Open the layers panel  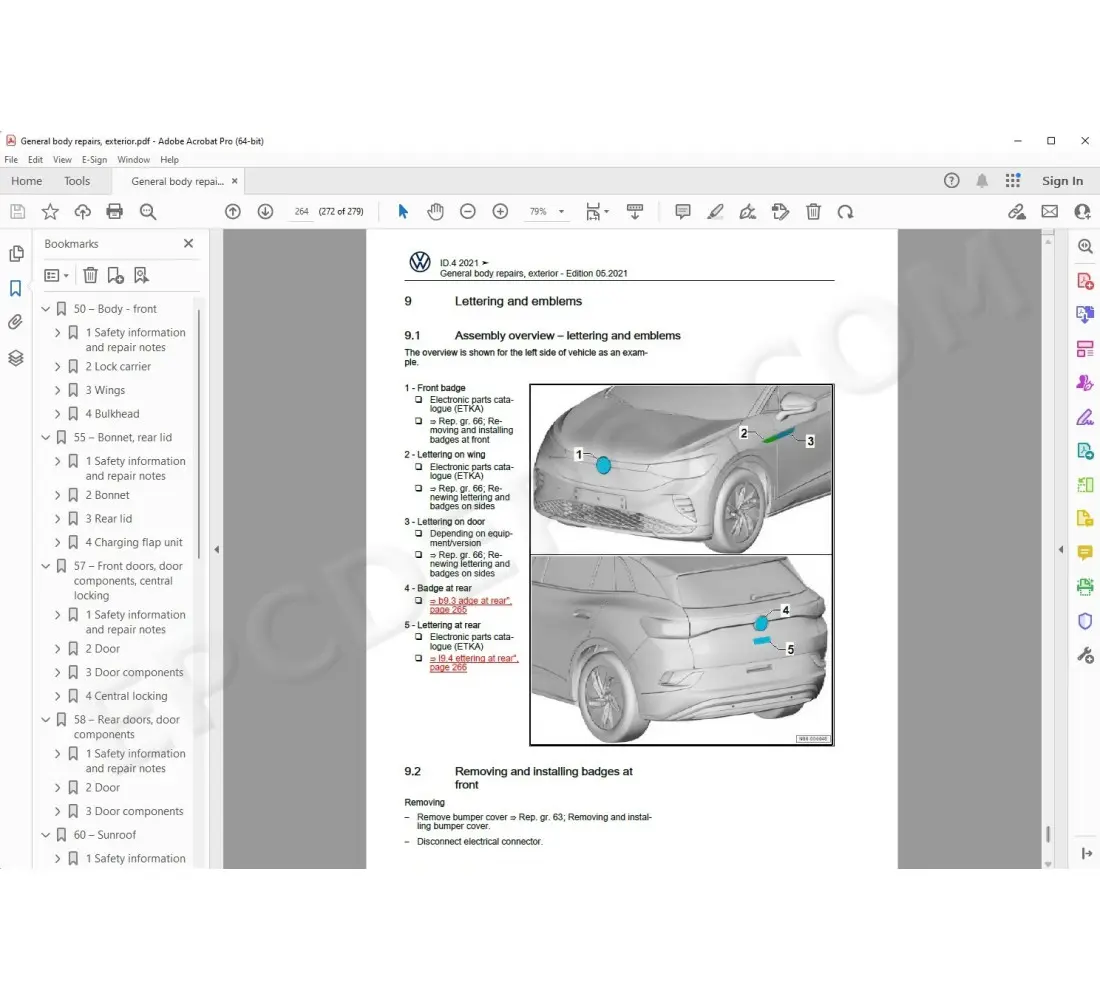[x=16, y=358]
